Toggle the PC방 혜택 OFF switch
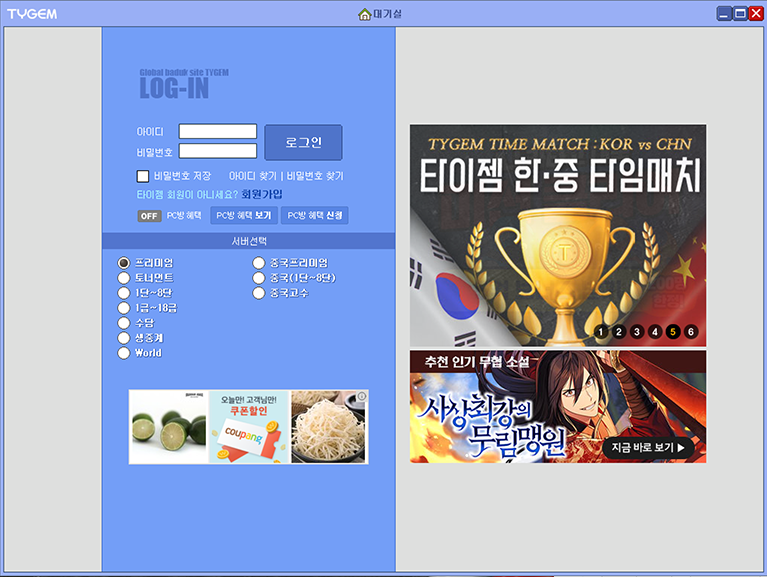 (x=149, y=216)
